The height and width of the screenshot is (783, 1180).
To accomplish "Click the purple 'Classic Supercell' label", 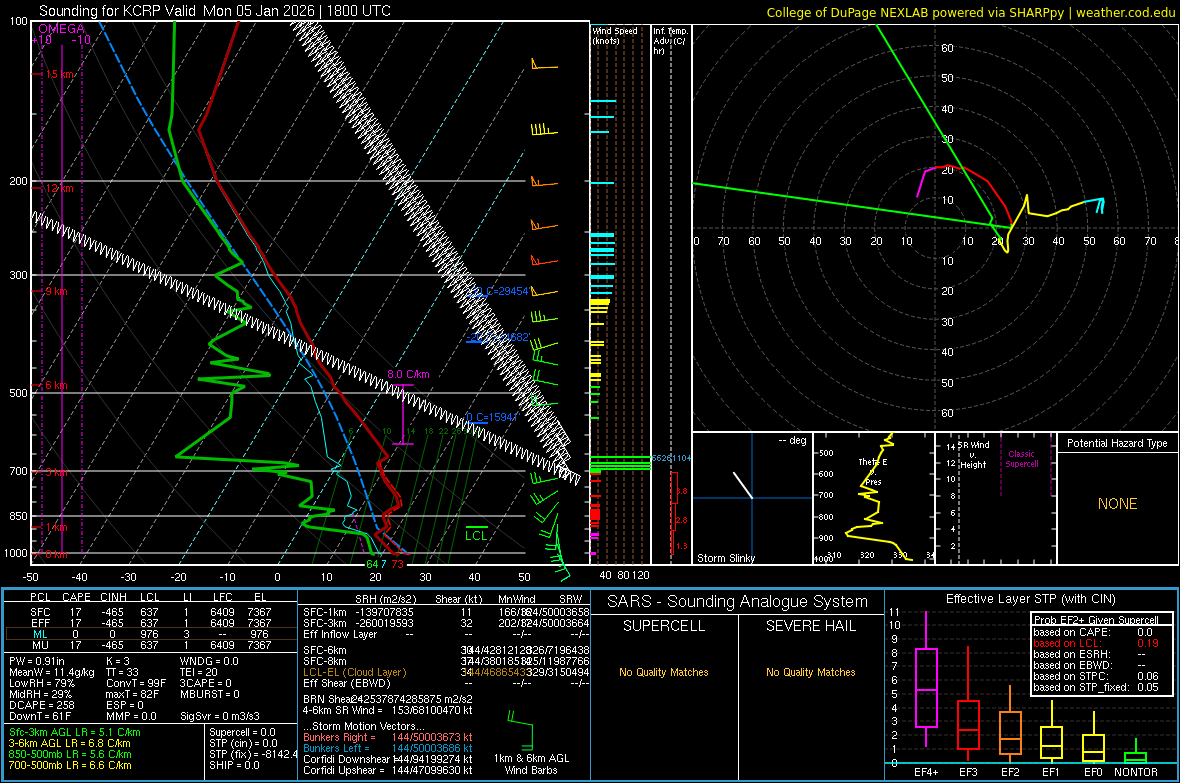I will click(x=1021, y=459).
